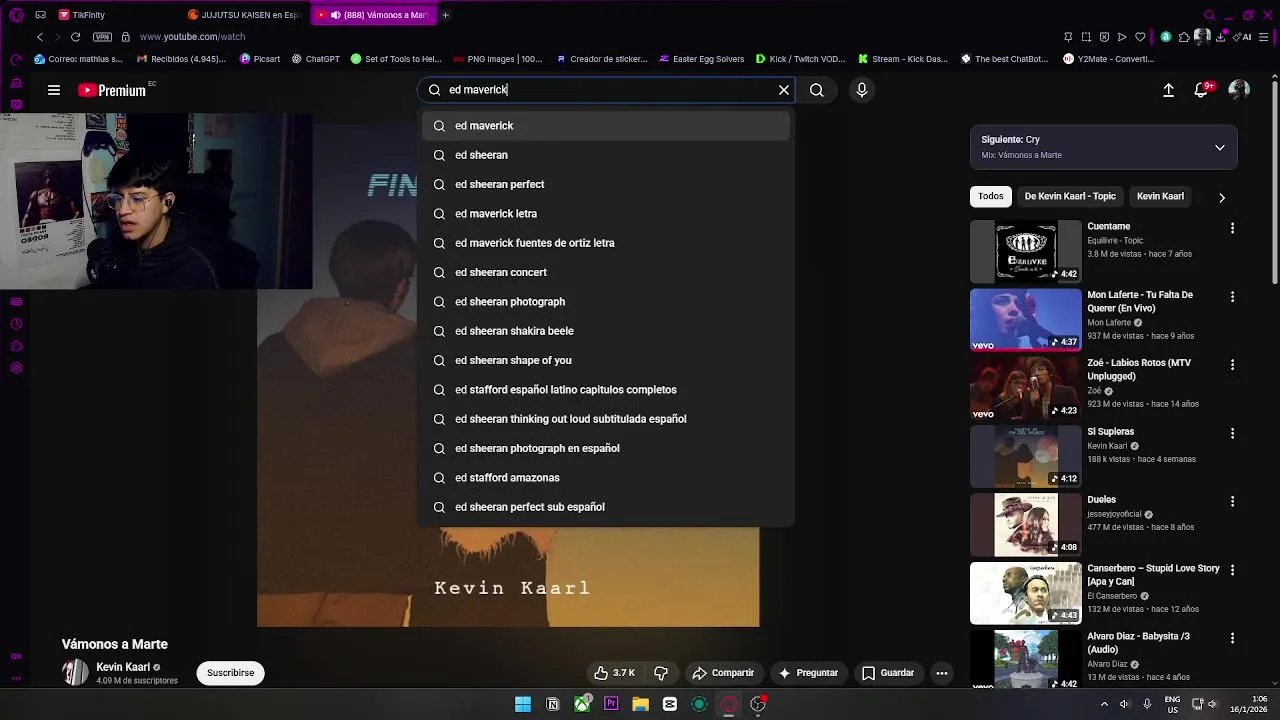The image size is (1280, 720).
Task: Start voice search with microphone icon
Action: pyautogui.click(x=862, y=90)
